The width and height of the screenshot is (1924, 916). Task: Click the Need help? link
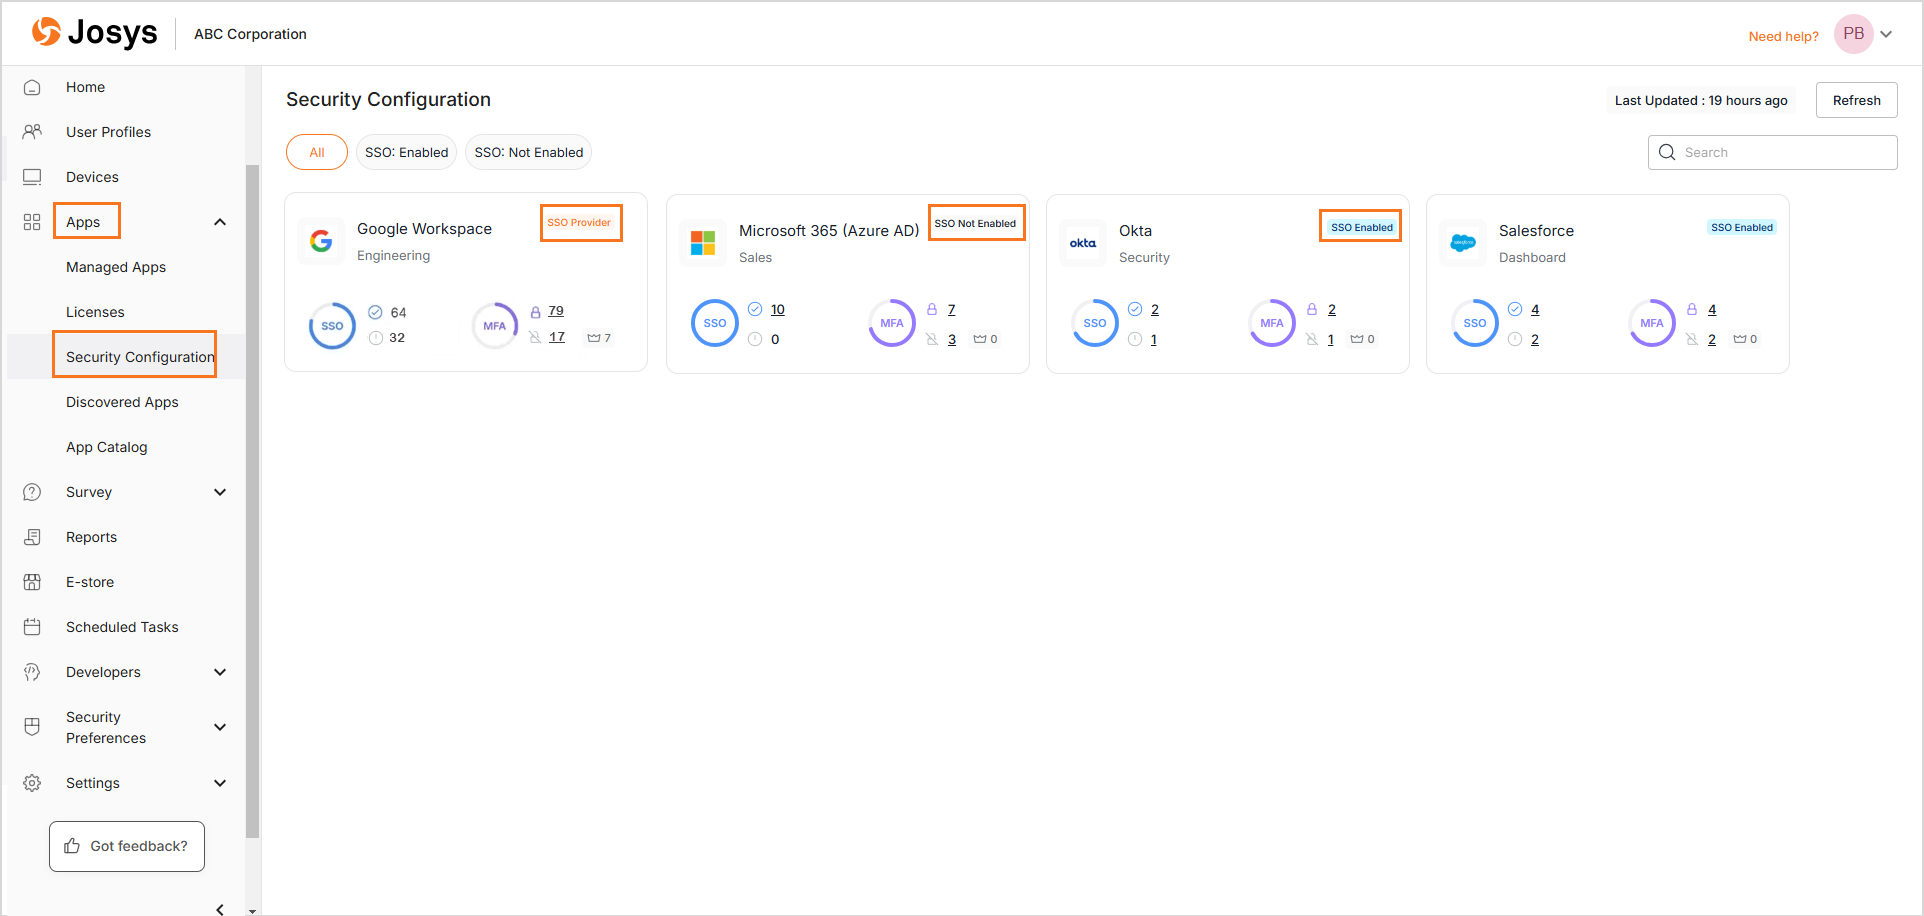[1783, 36]
